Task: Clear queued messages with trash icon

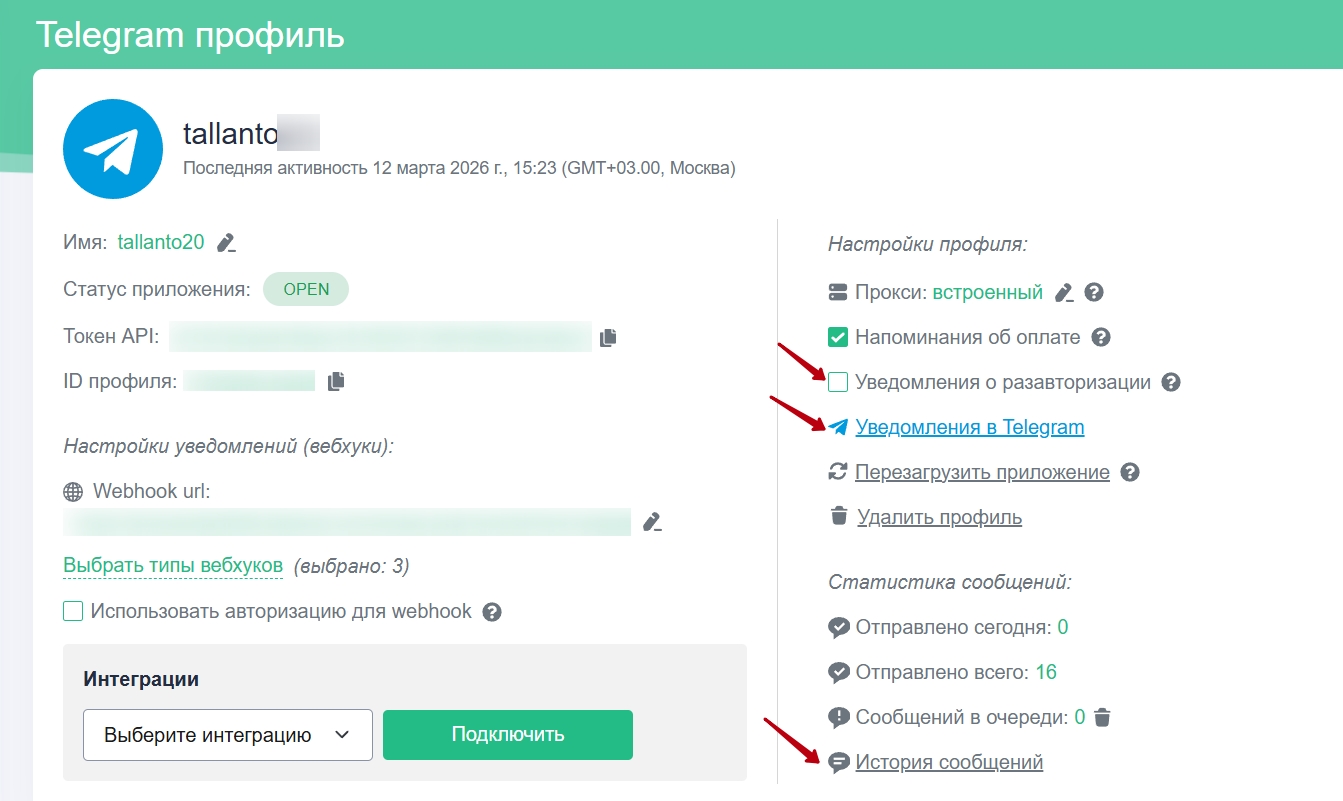Action: click(1102, 717)
